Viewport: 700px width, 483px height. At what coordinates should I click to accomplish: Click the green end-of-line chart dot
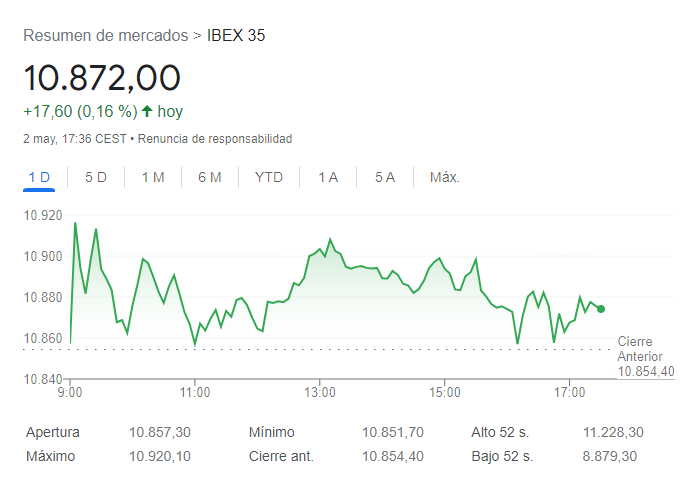(601, 309)
